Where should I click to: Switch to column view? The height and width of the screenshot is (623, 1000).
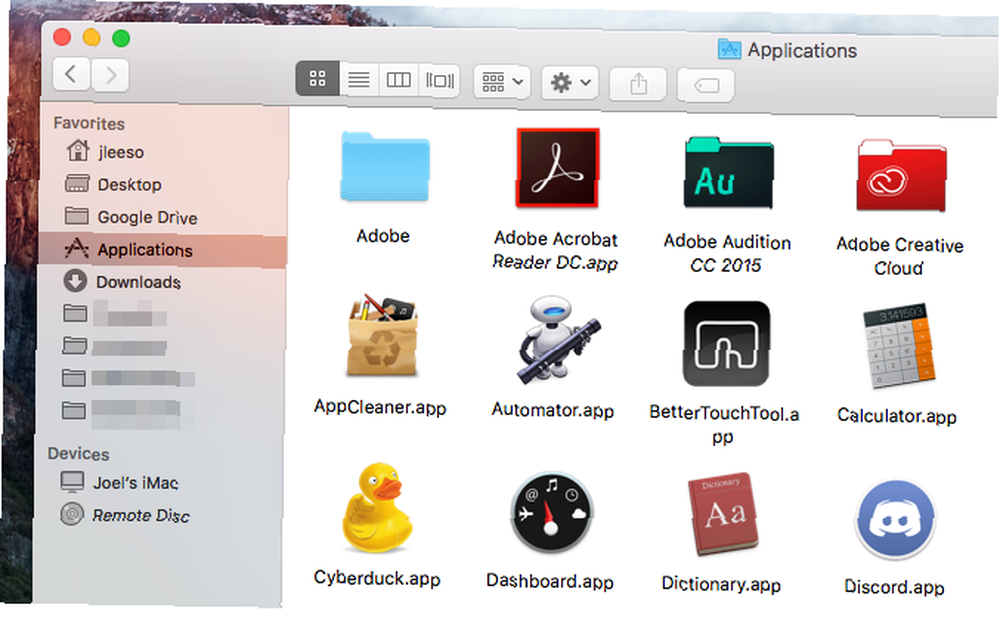[399, 80]
